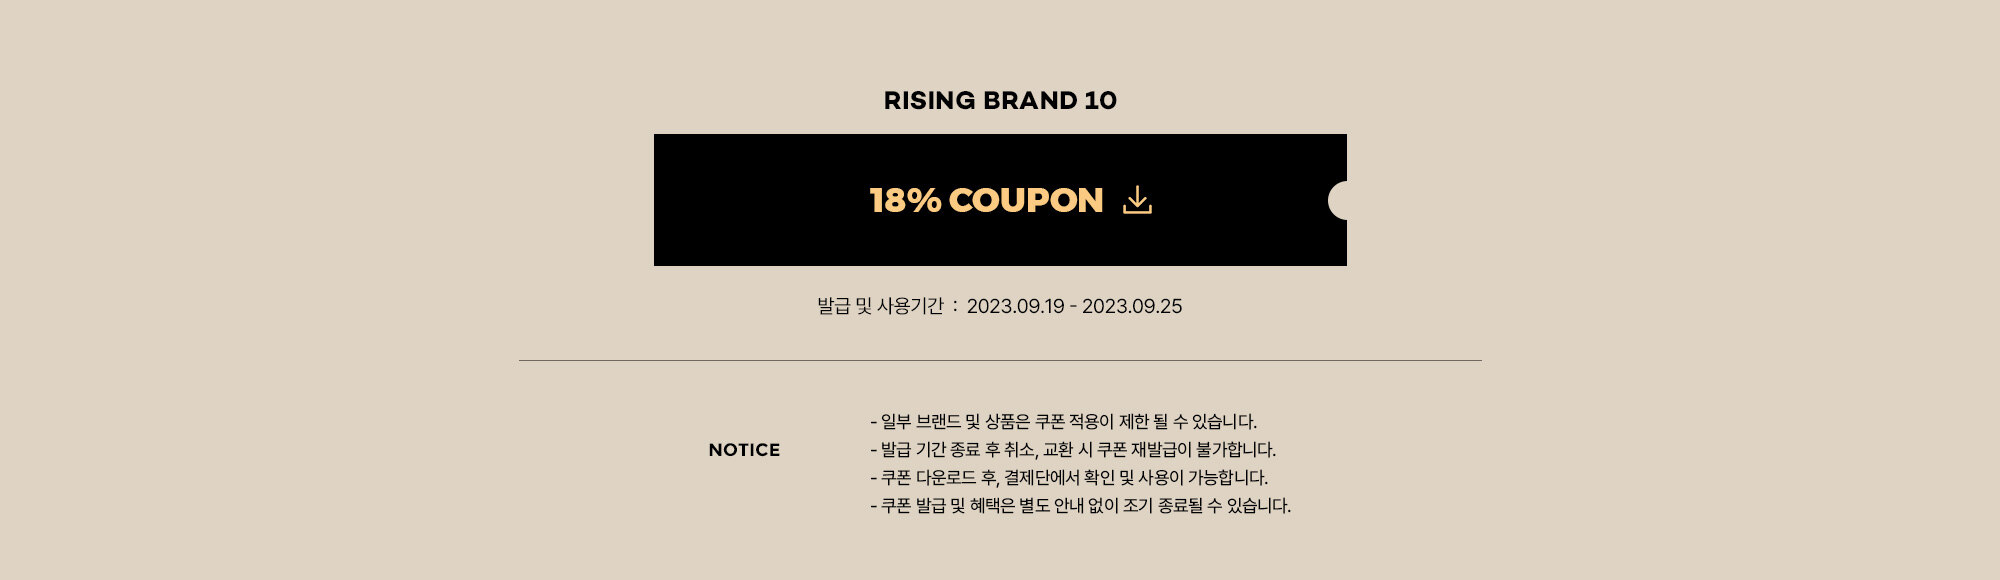The image size is (2000, 580).
Task: Click the "쿠폰 발급 및 혜택은" notice text
Action: (x=947, y=506)
